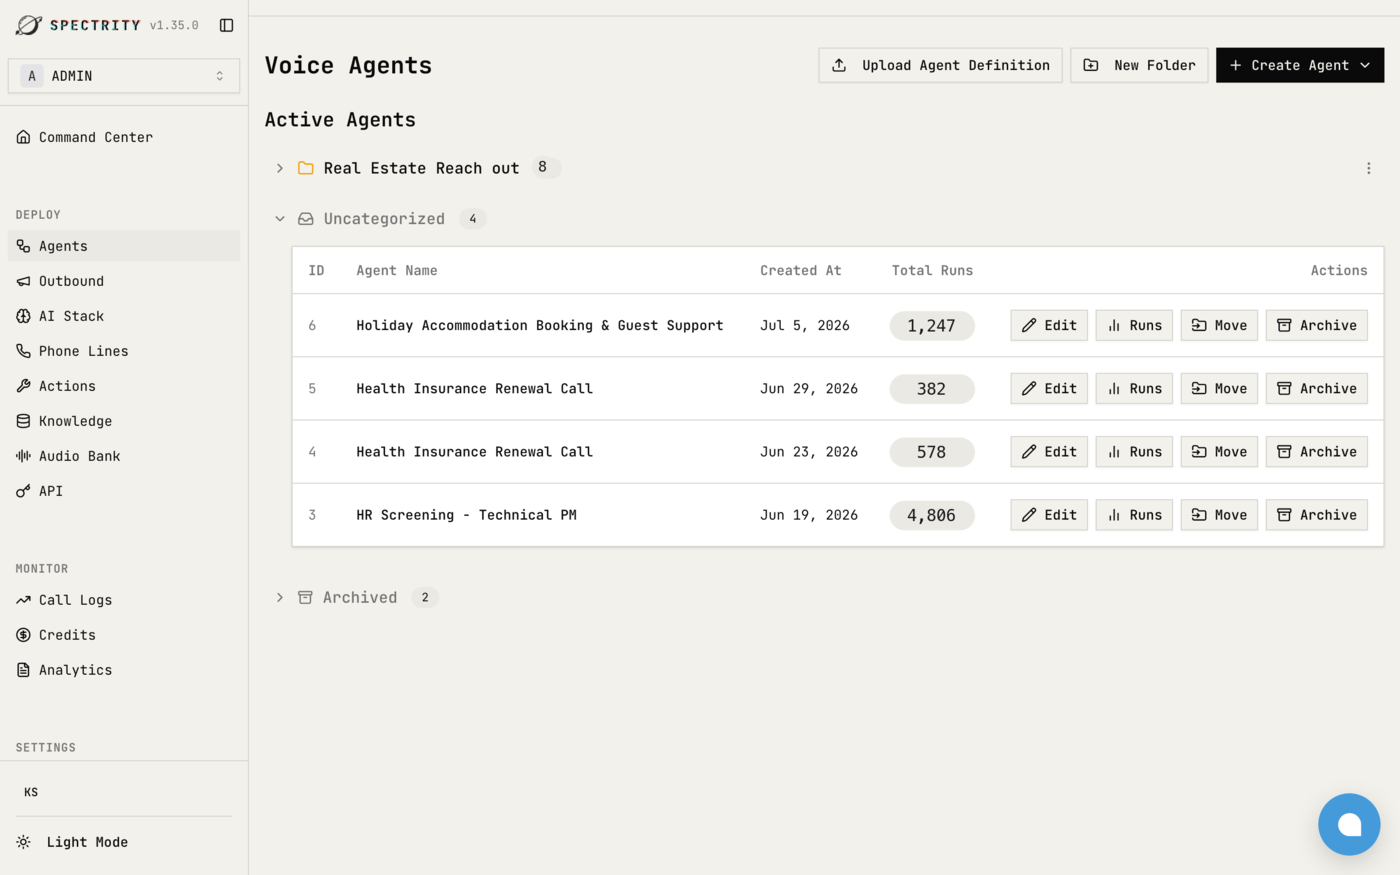Archive agent ID 5
The width and height of the screenshot is (1400, 875).
(x=1317, y=388)
